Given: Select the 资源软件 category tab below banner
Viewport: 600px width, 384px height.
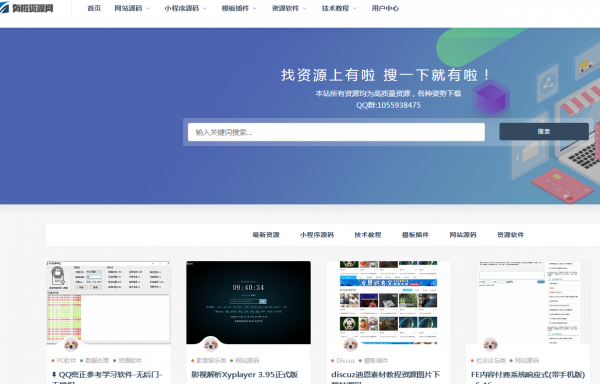Looking at the screenshot, I should pos(510,234).
